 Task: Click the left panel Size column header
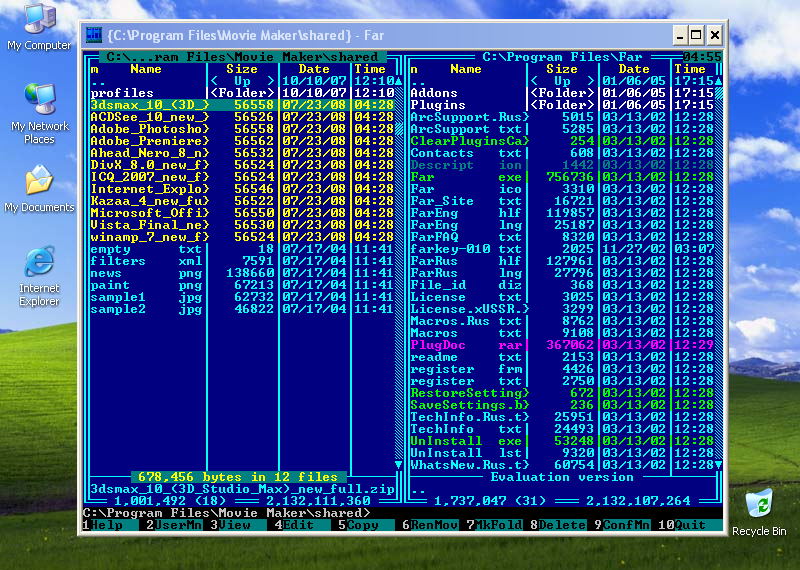pyautogui.click(x=242, y=69)
